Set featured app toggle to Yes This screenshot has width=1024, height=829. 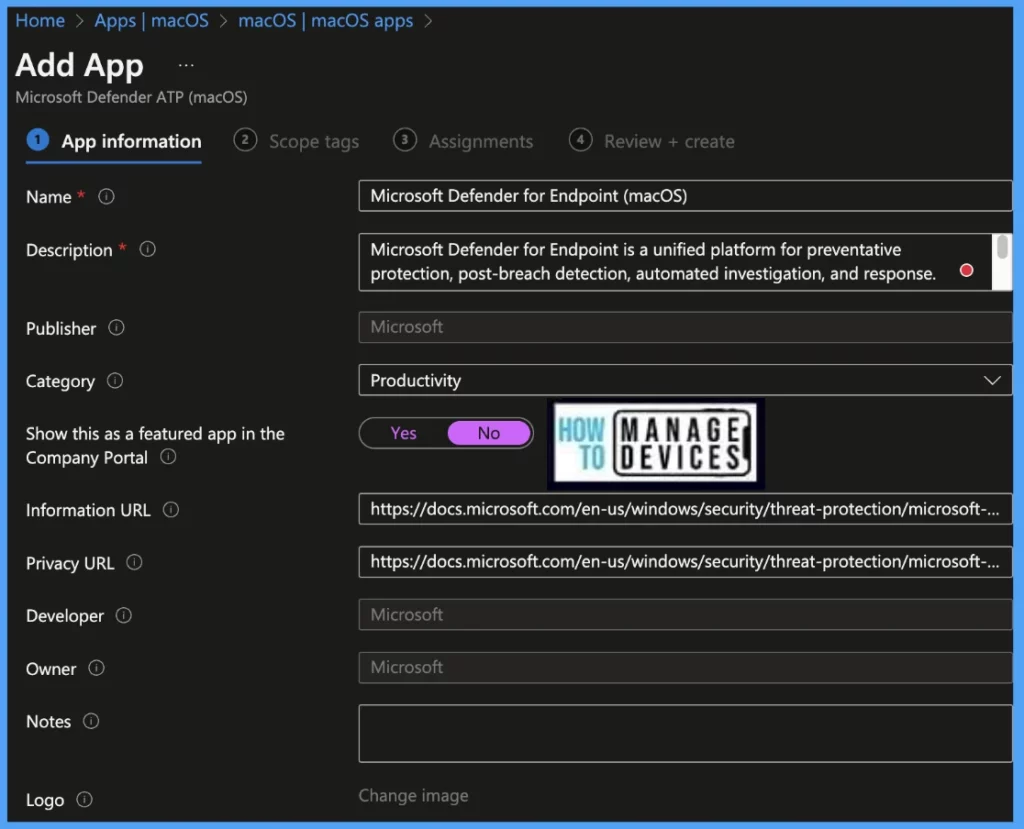pyautogui.click(x=404, y=433)
